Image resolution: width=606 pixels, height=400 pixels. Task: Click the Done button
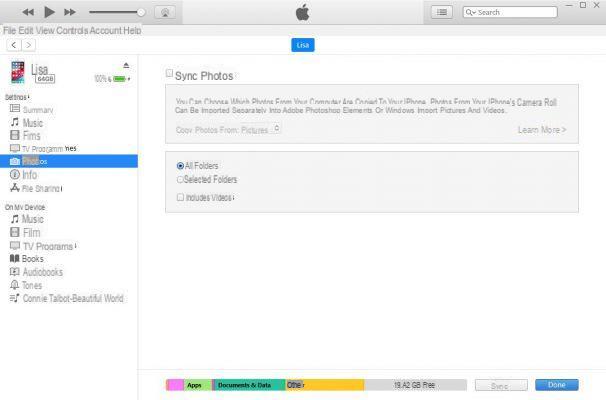pyautogui.click(x=557, y=385)
